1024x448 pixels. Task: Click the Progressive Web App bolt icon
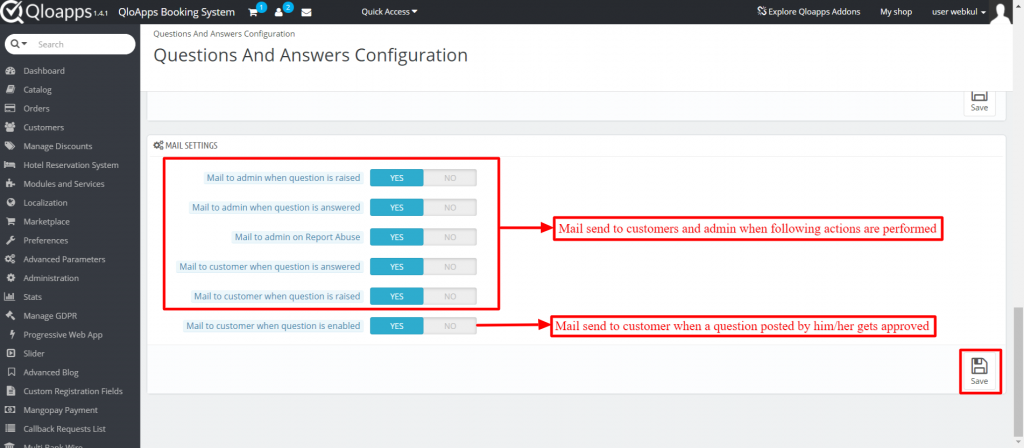point(10,334)
